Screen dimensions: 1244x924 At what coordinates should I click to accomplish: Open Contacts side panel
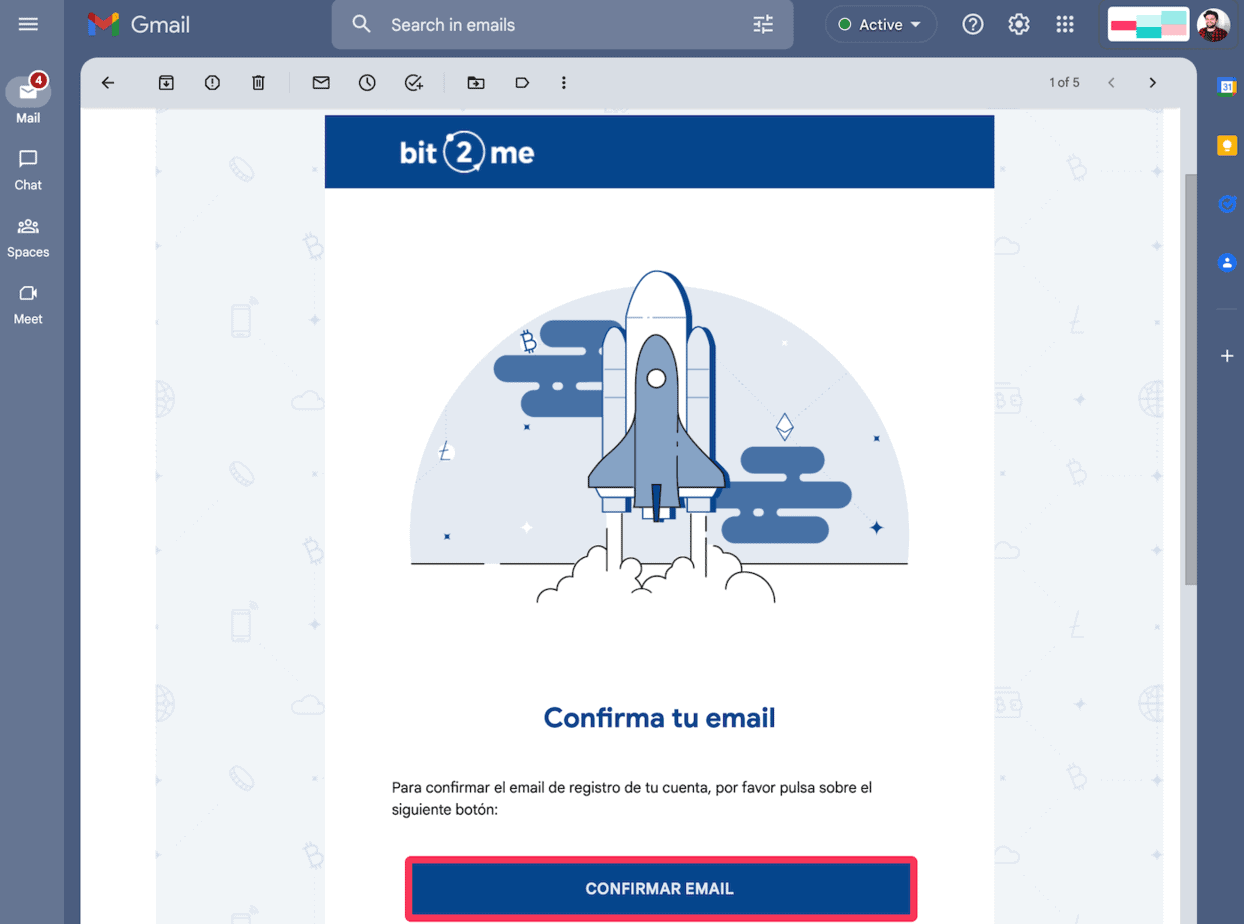[x=1227, y=263]
